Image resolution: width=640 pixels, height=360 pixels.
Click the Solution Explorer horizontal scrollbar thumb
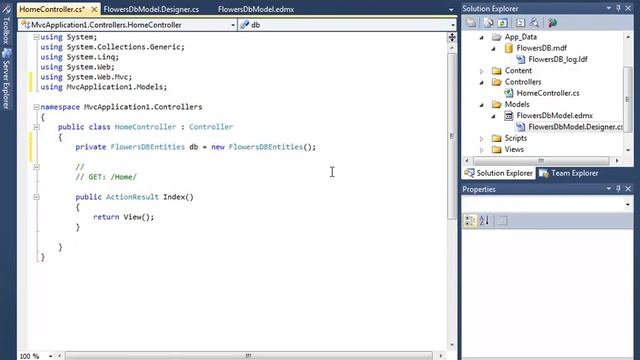pos(541,160)
